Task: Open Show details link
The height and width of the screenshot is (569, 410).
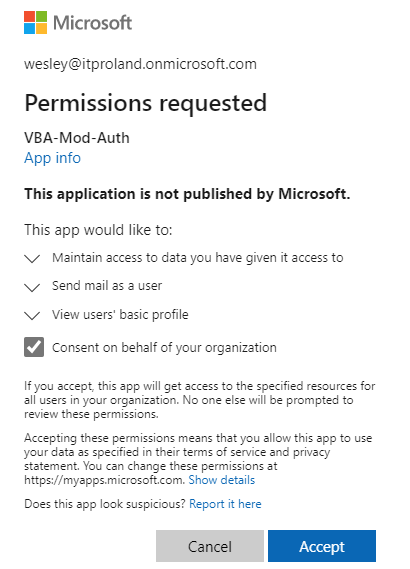Action: point(222,480)
